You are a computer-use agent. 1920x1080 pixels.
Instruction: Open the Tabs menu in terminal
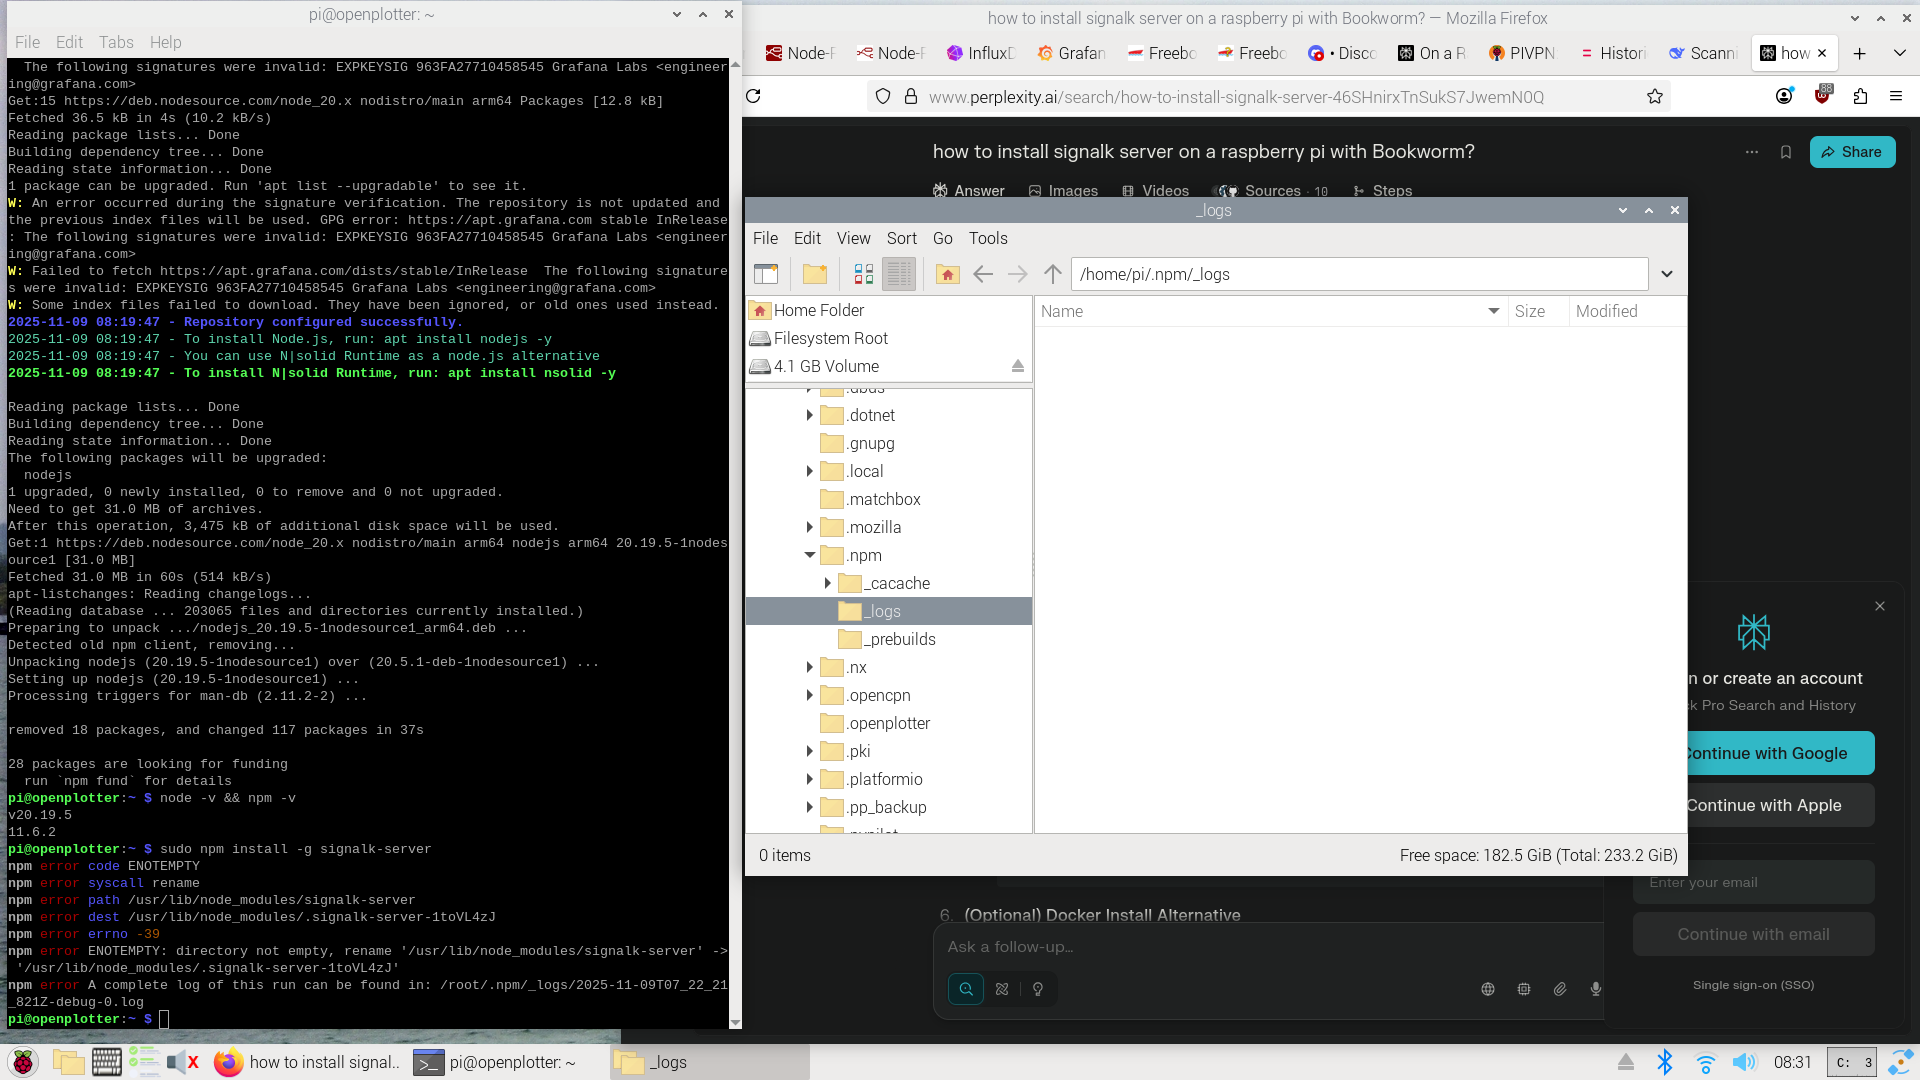point(116,42)
